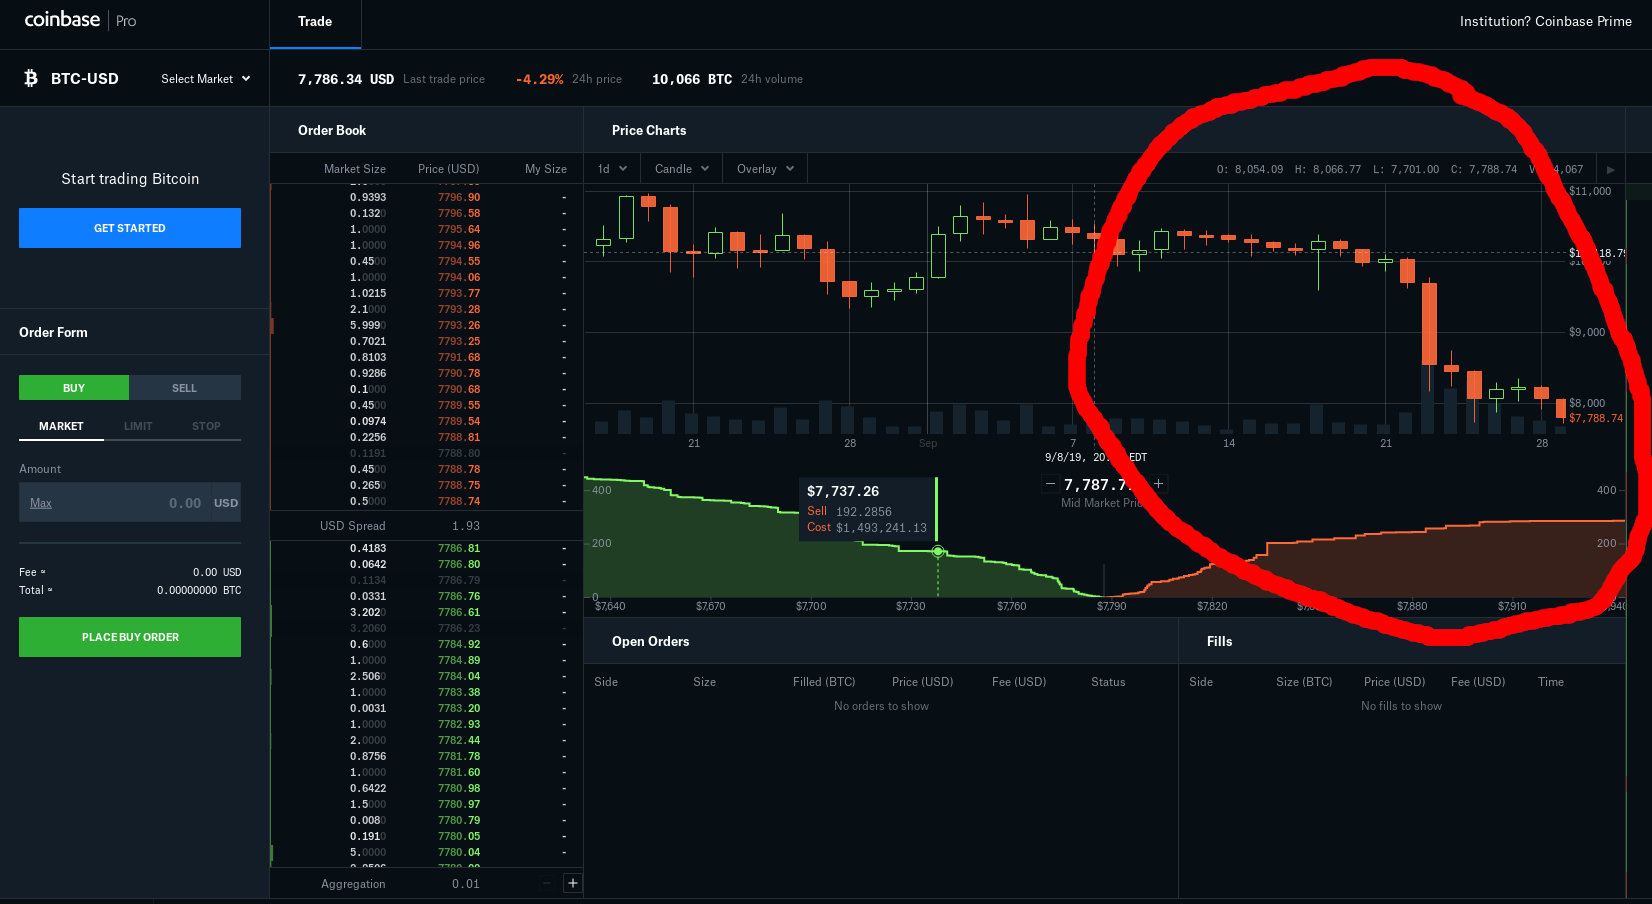Click the Fills panel title

(1219, 641)
